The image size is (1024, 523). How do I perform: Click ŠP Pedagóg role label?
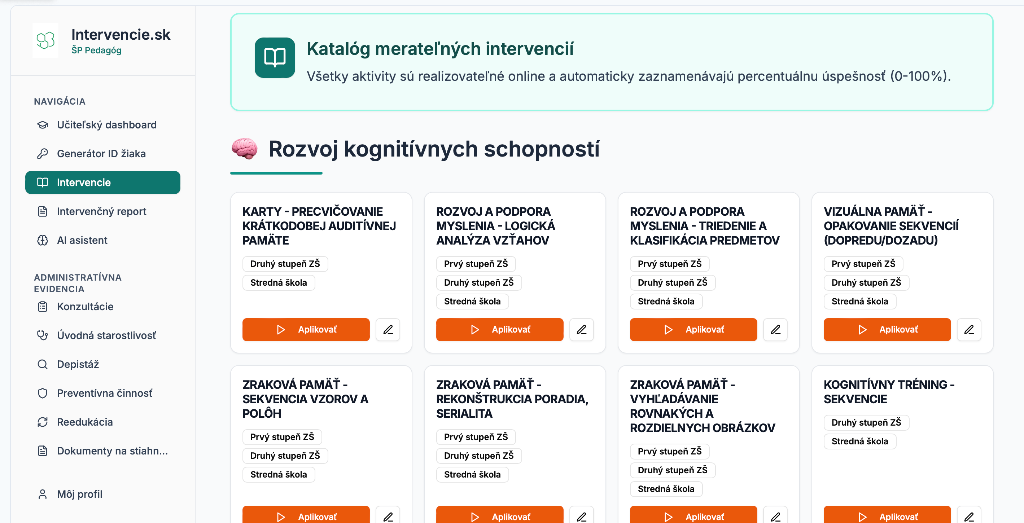point(96,50)
